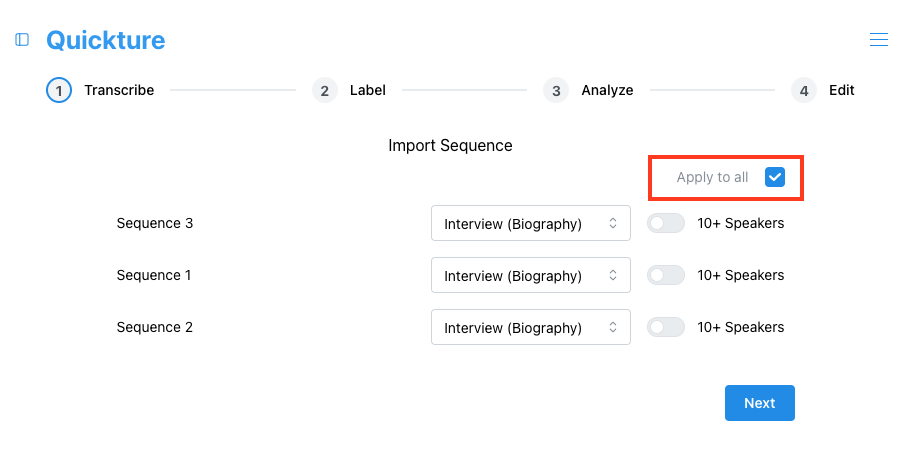Open Sequence 1 interview type dropdown
This screenshot has height=452, width=904.
530,275
